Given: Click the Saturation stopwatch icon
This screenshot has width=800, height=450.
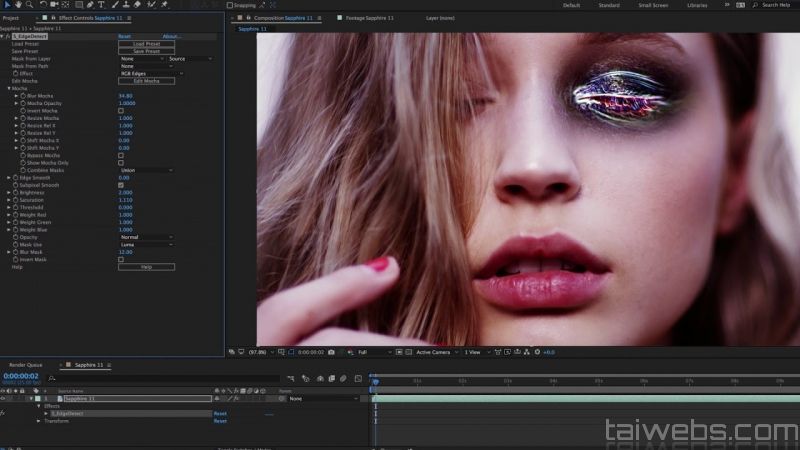Looking at the screenshot, I should click(14, 200).
